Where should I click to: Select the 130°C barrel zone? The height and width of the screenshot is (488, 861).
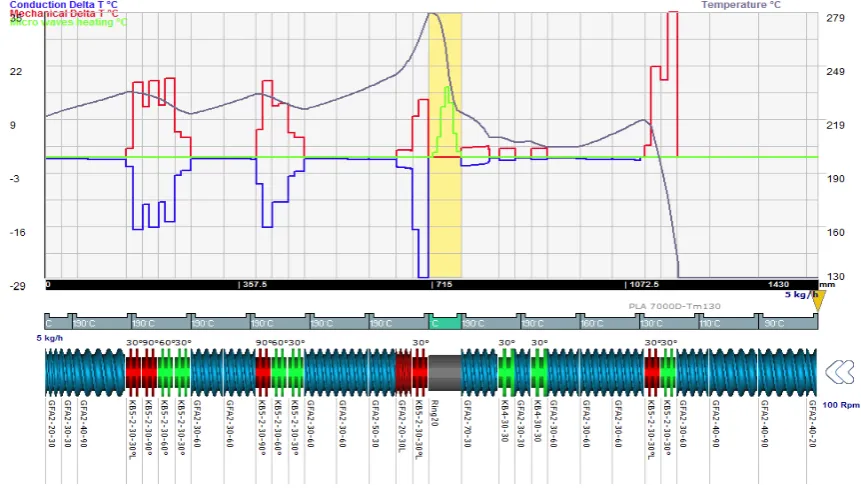click(669, 323)
